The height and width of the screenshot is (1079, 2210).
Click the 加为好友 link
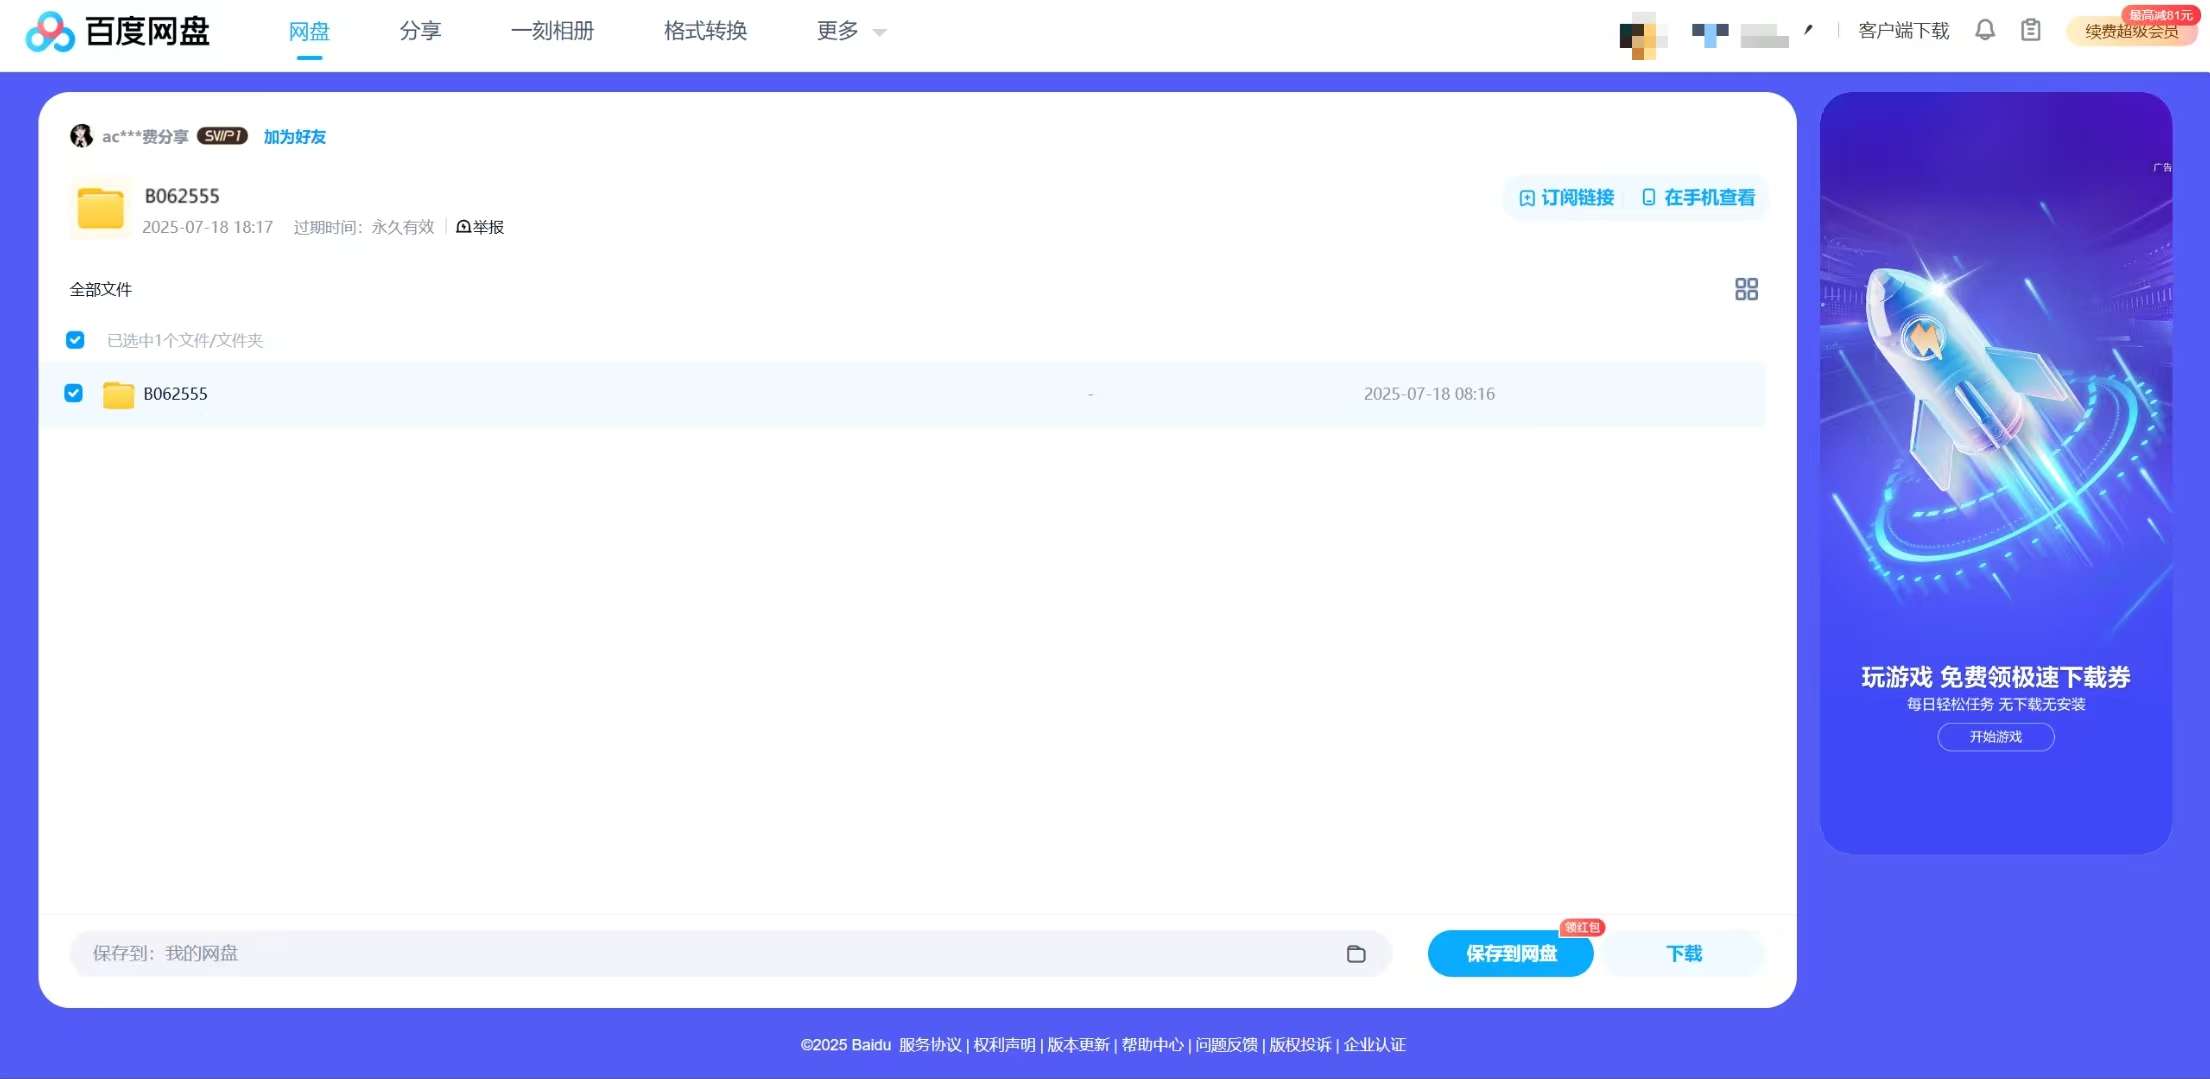[x=295, y=137]
